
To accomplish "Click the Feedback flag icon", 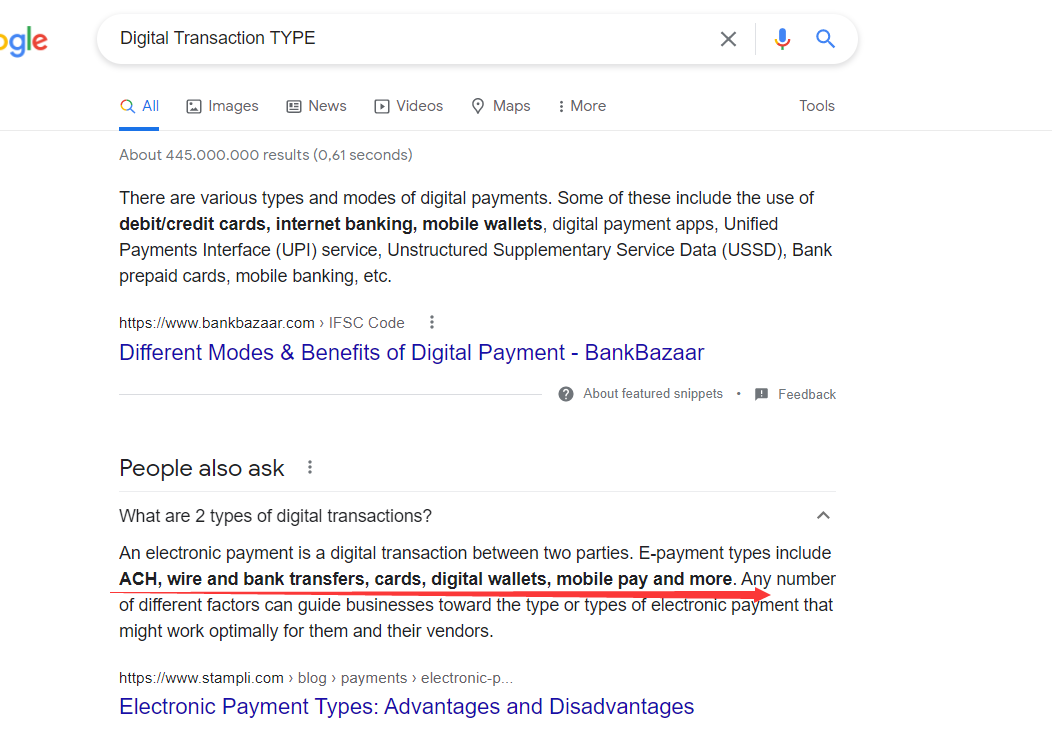I will [x=762, y=394].
